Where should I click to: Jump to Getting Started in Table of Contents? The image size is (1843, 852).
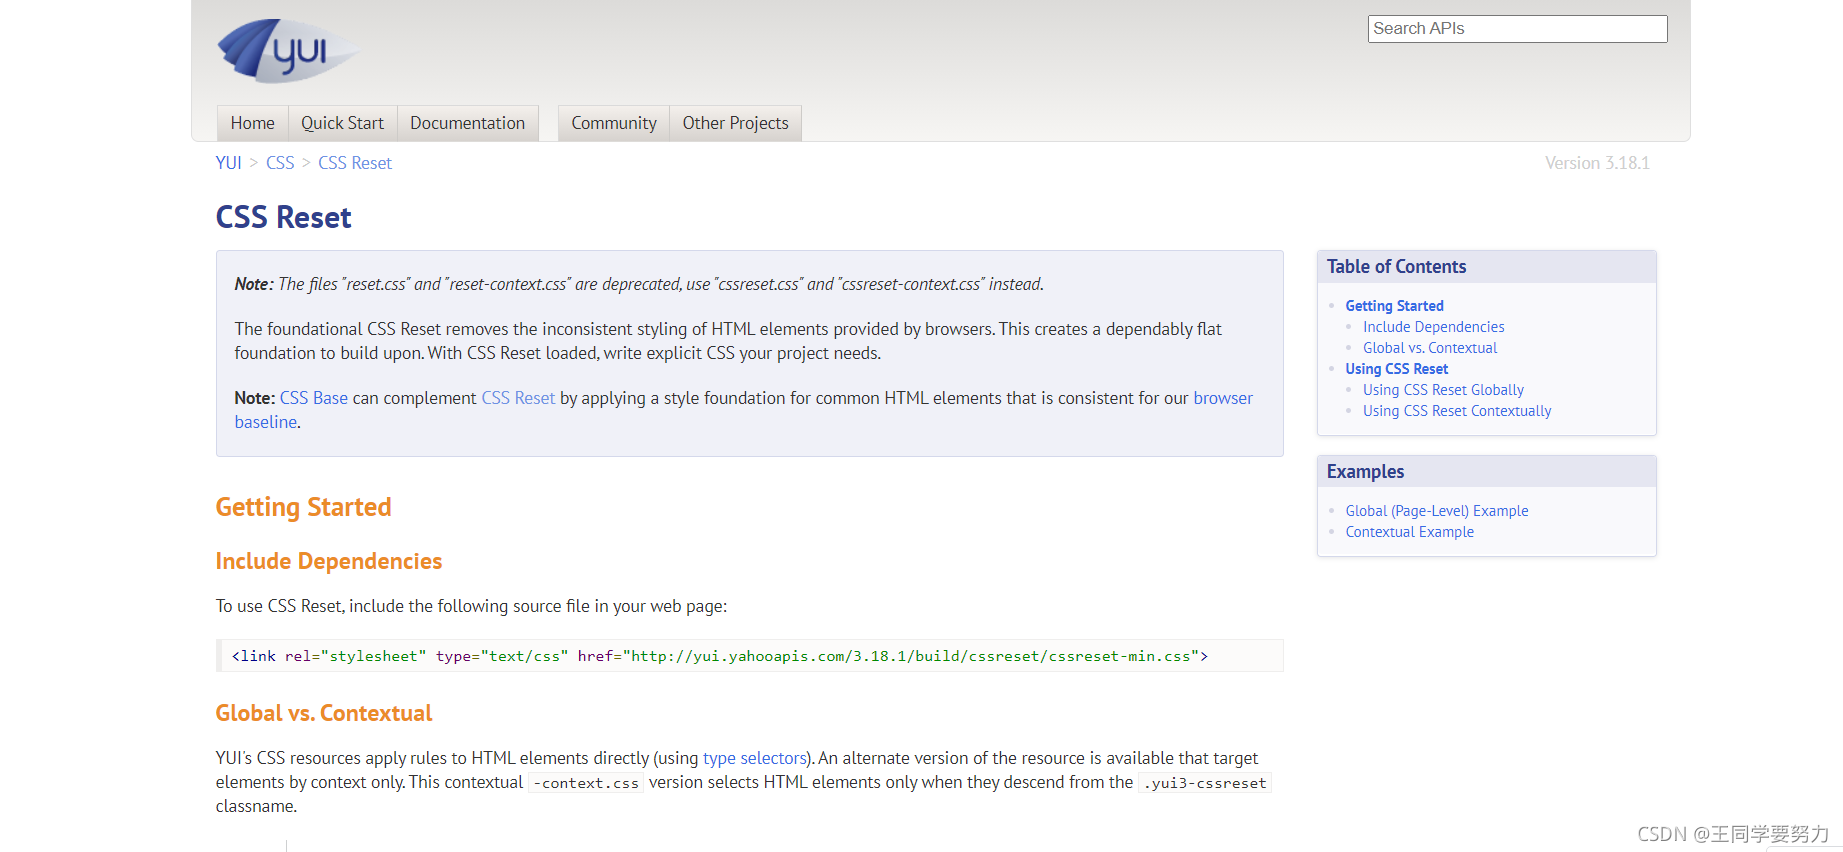coord(1394,306)
